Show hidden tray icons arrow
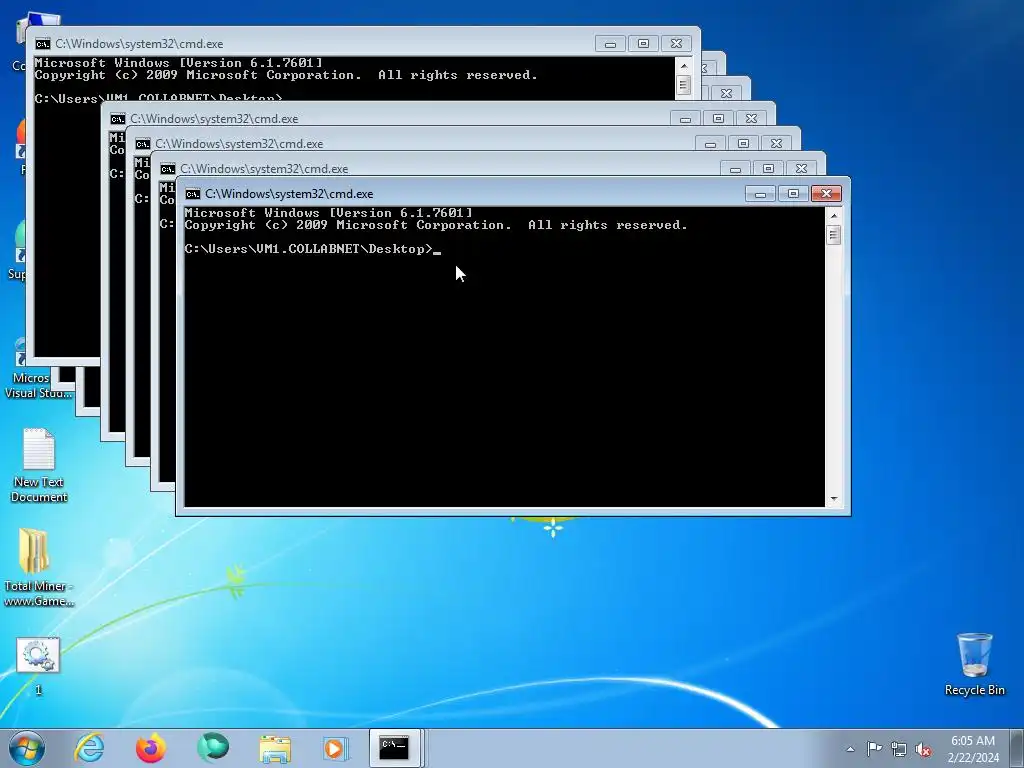The height and width of the screenshot is (768, 1024). click(x=850, y=749)
